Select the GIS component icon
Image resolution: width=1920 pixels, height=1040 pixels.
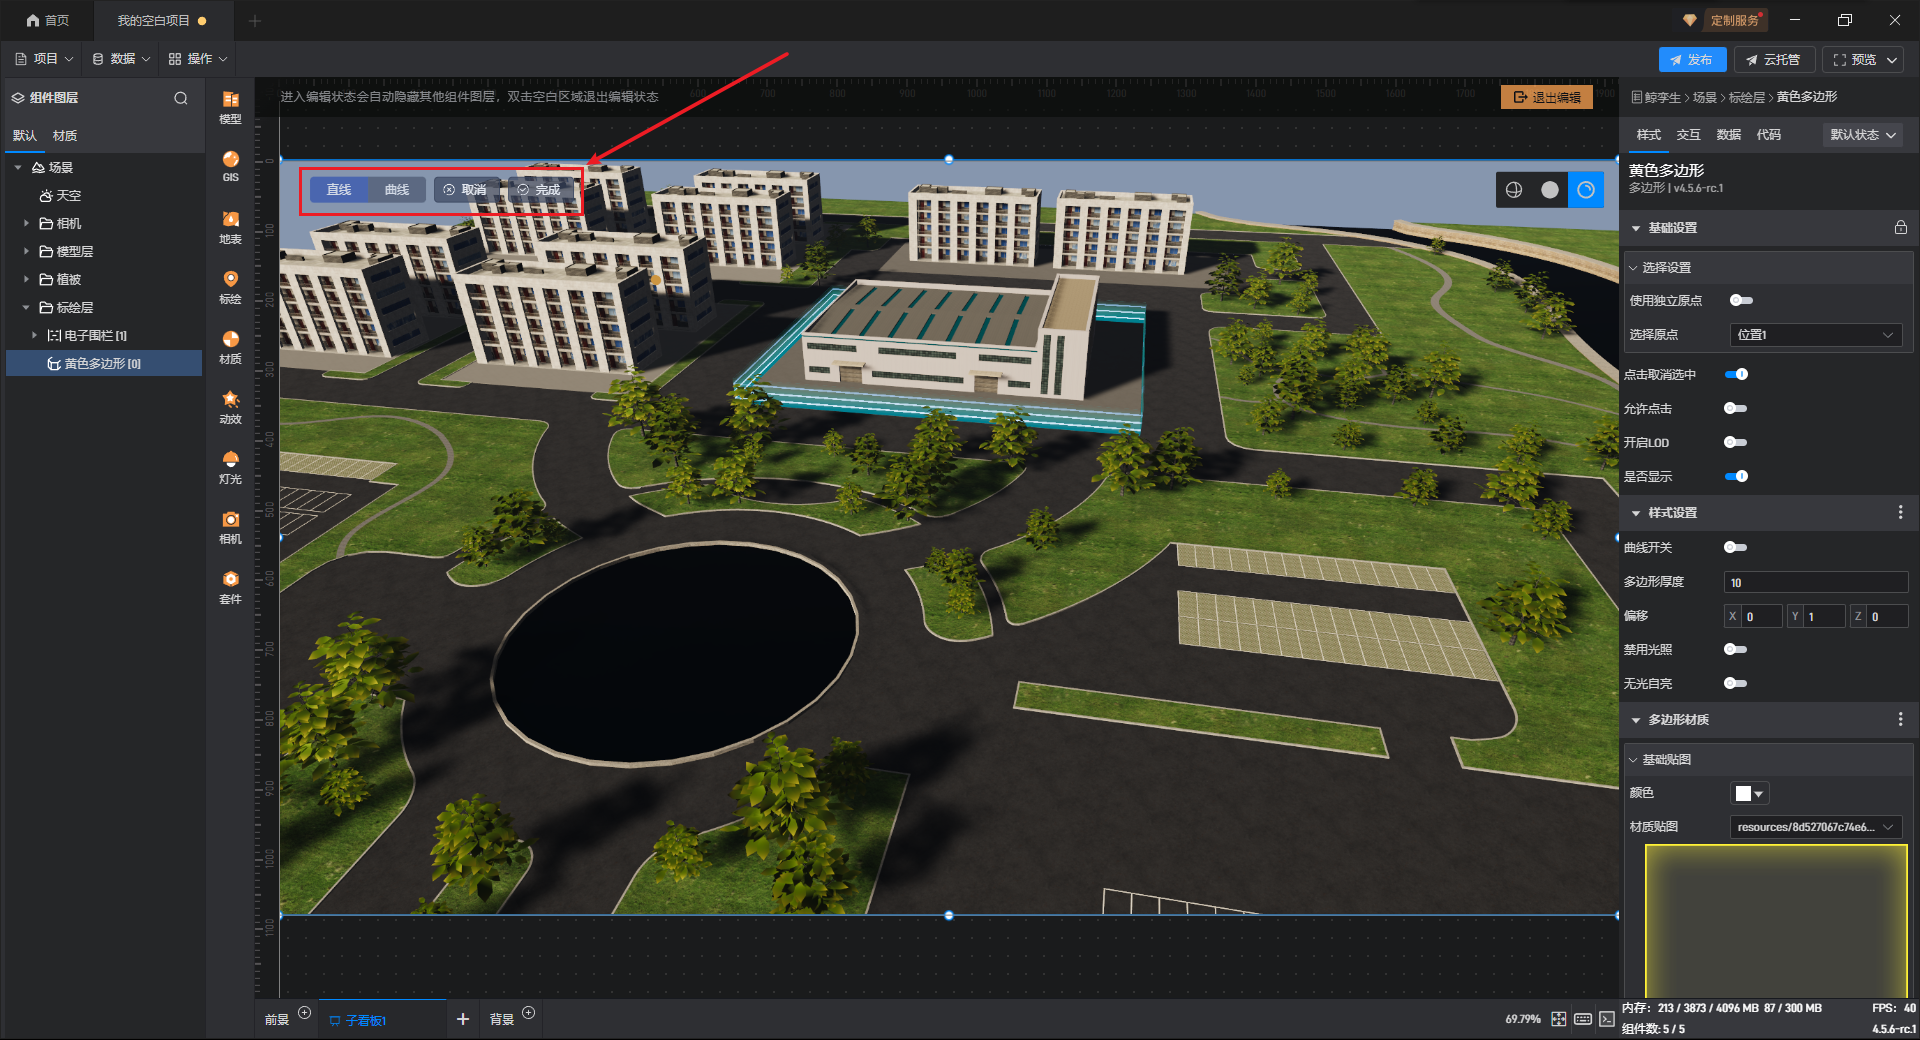click(230, 165)
